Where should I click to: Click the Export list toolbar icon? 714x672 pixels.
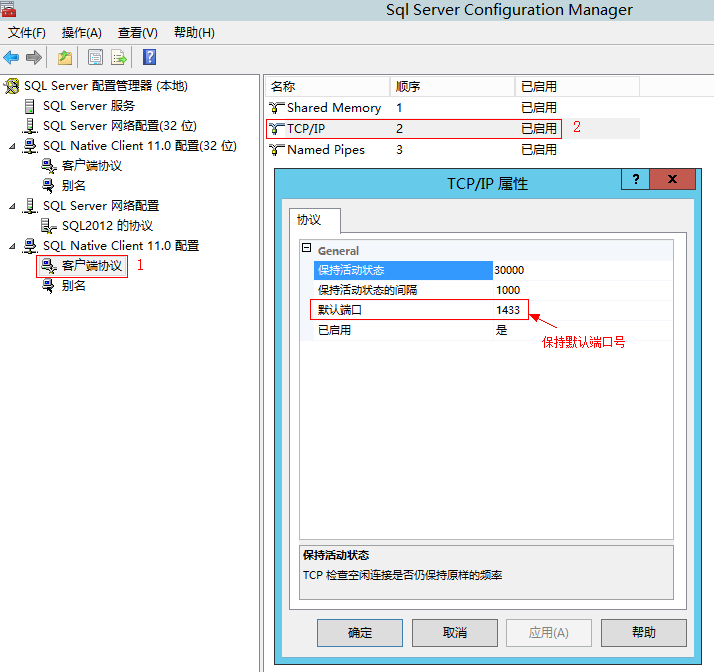click(x=119, y=57)
